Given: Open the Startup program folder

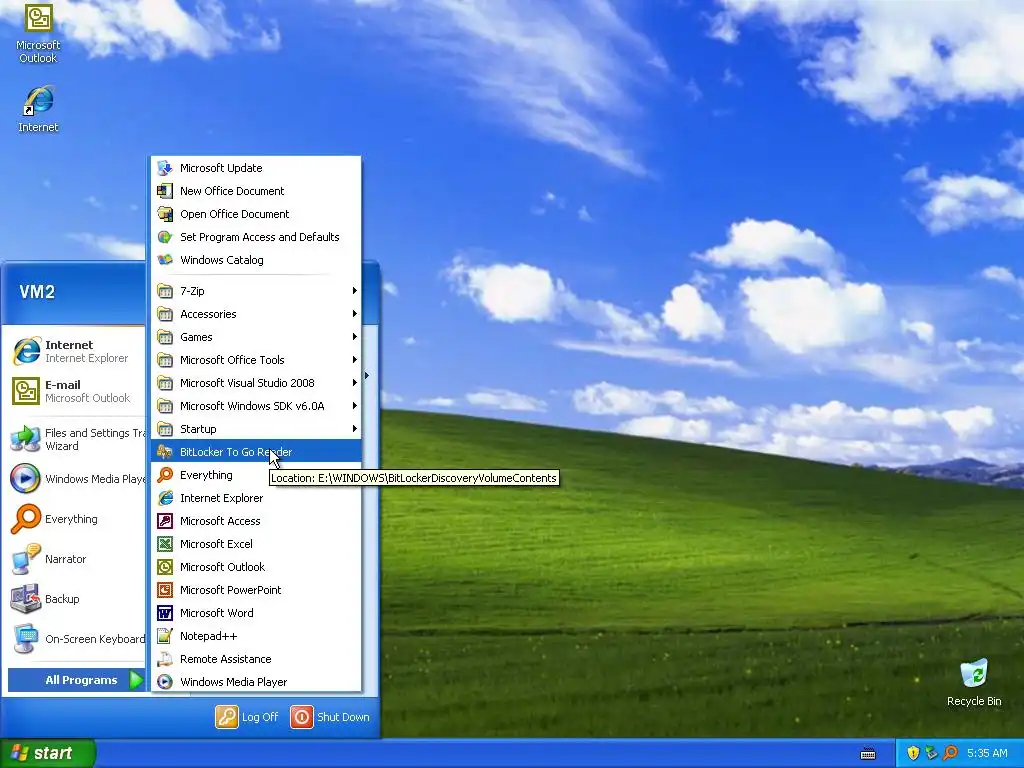Looking at the screenshot, I should click(x=256, y=428).
